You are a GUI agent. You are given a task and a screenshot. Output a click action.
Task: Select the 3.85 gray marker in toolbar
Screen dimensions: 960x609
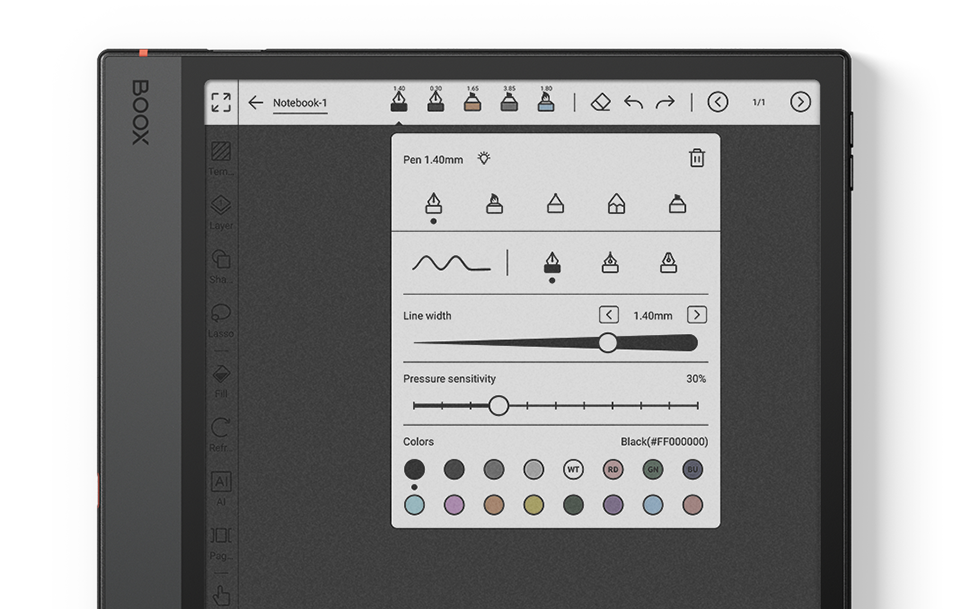(509, 99)
